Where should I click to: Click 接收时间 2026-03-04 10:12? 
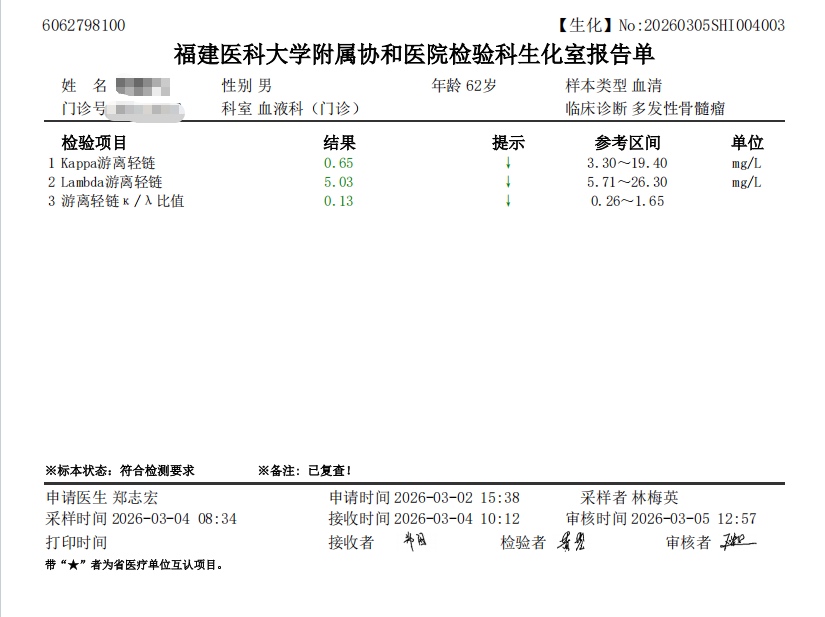(424, 519)
